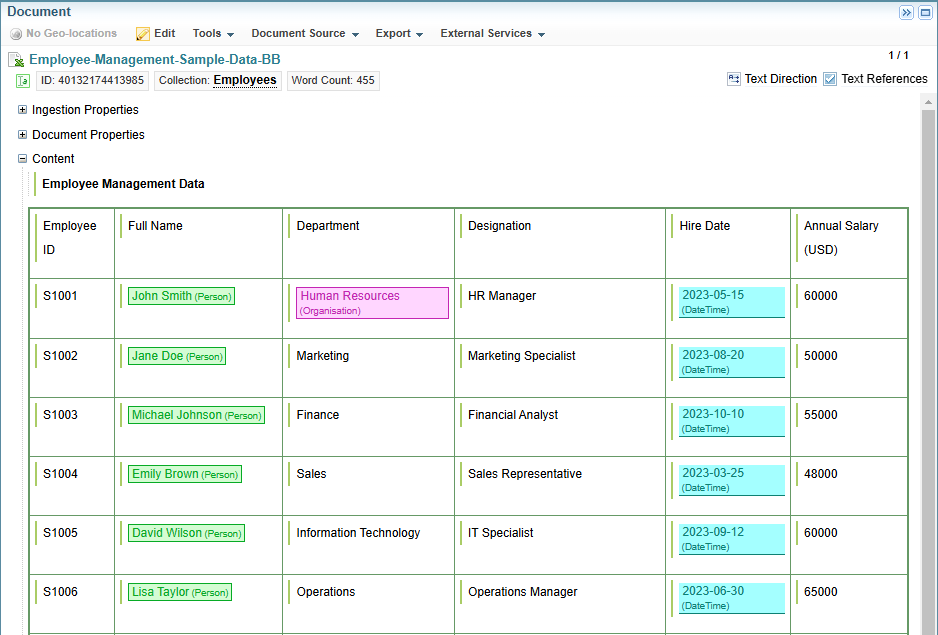
Task: Click the Edit pencil icon
Action: [143, 34]
